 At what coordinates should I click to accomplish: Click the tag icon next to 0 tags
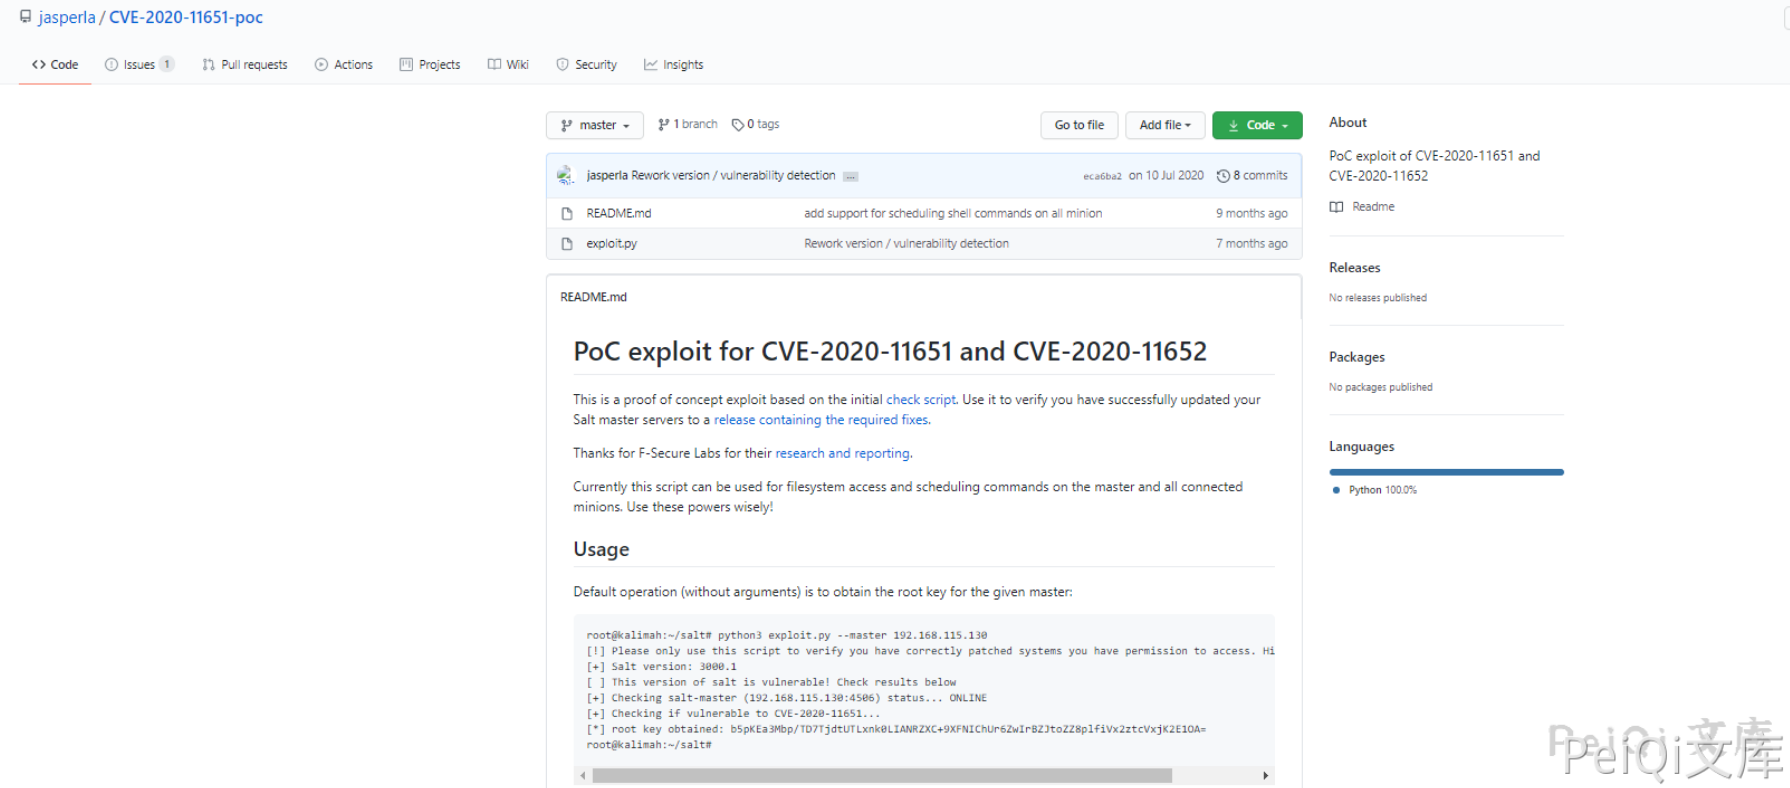coord(737,125)
